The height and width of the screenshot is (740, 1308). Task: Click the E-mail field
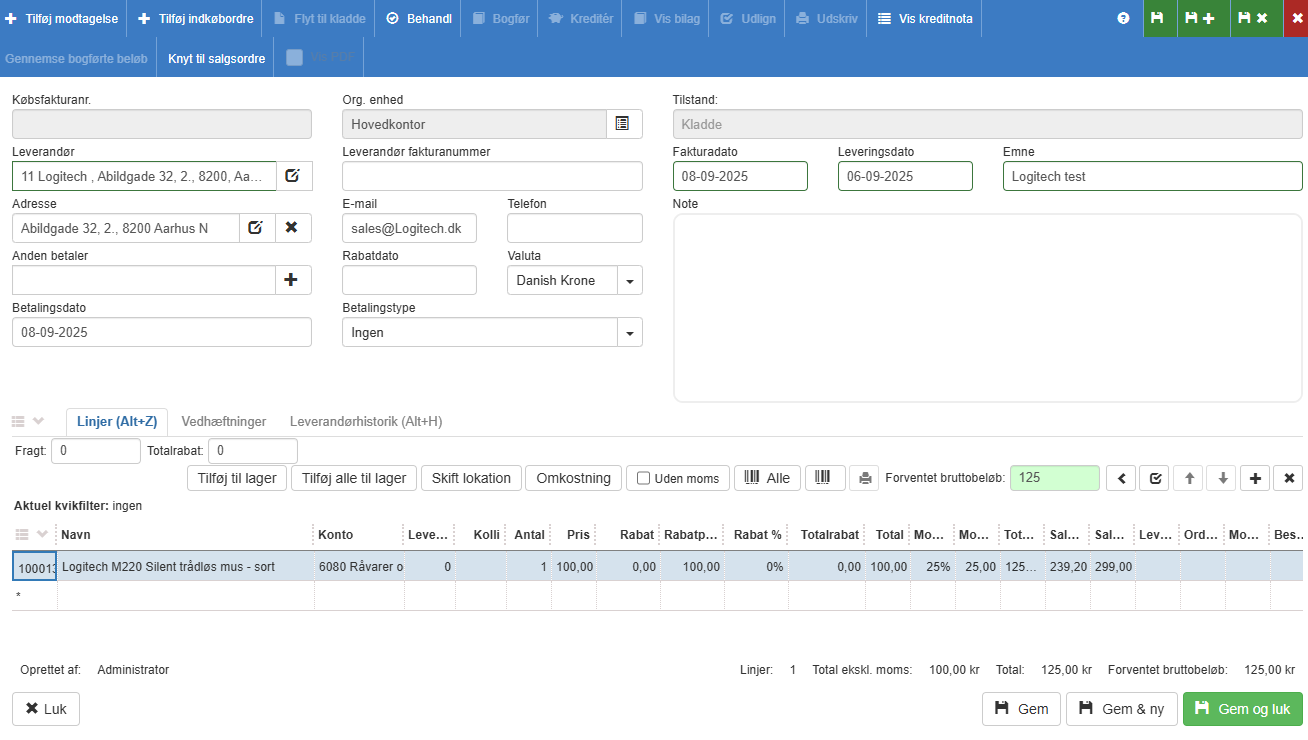(409, 228)
